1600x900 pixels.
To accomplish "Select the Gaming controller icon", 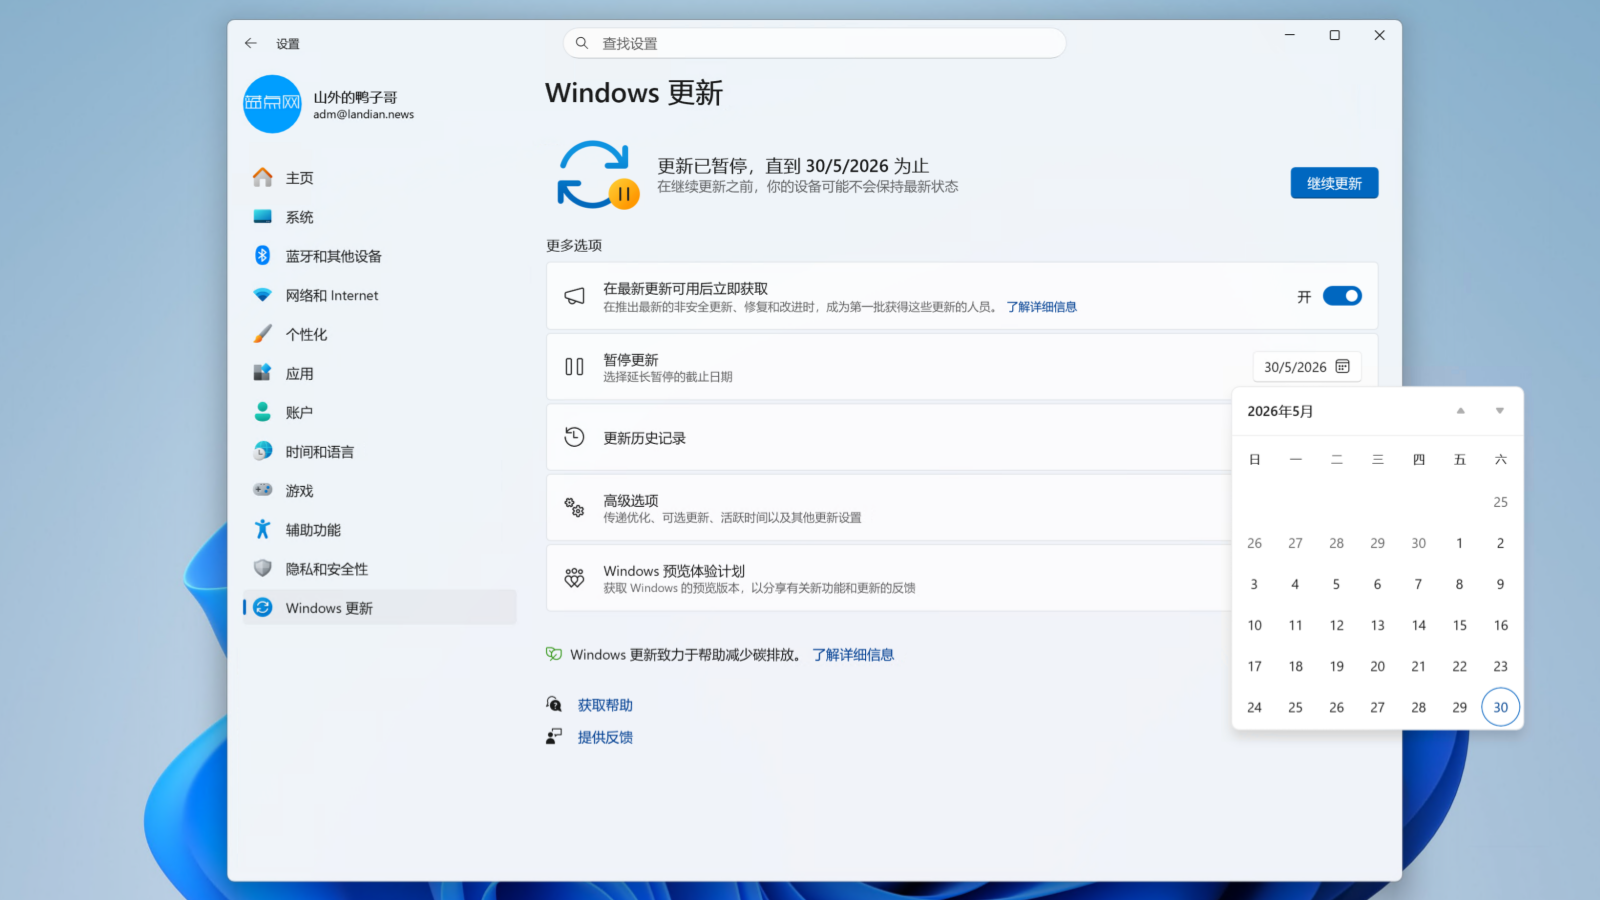I will pos(262,490).
